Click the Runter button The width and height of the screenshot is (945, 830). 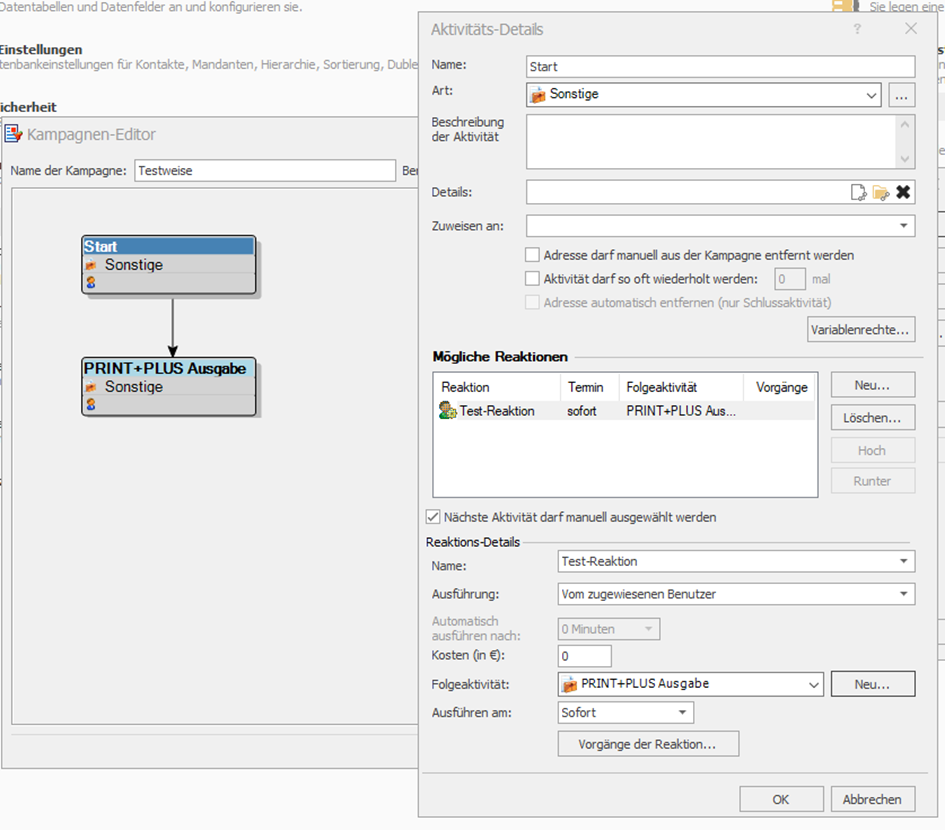(873, 481)
